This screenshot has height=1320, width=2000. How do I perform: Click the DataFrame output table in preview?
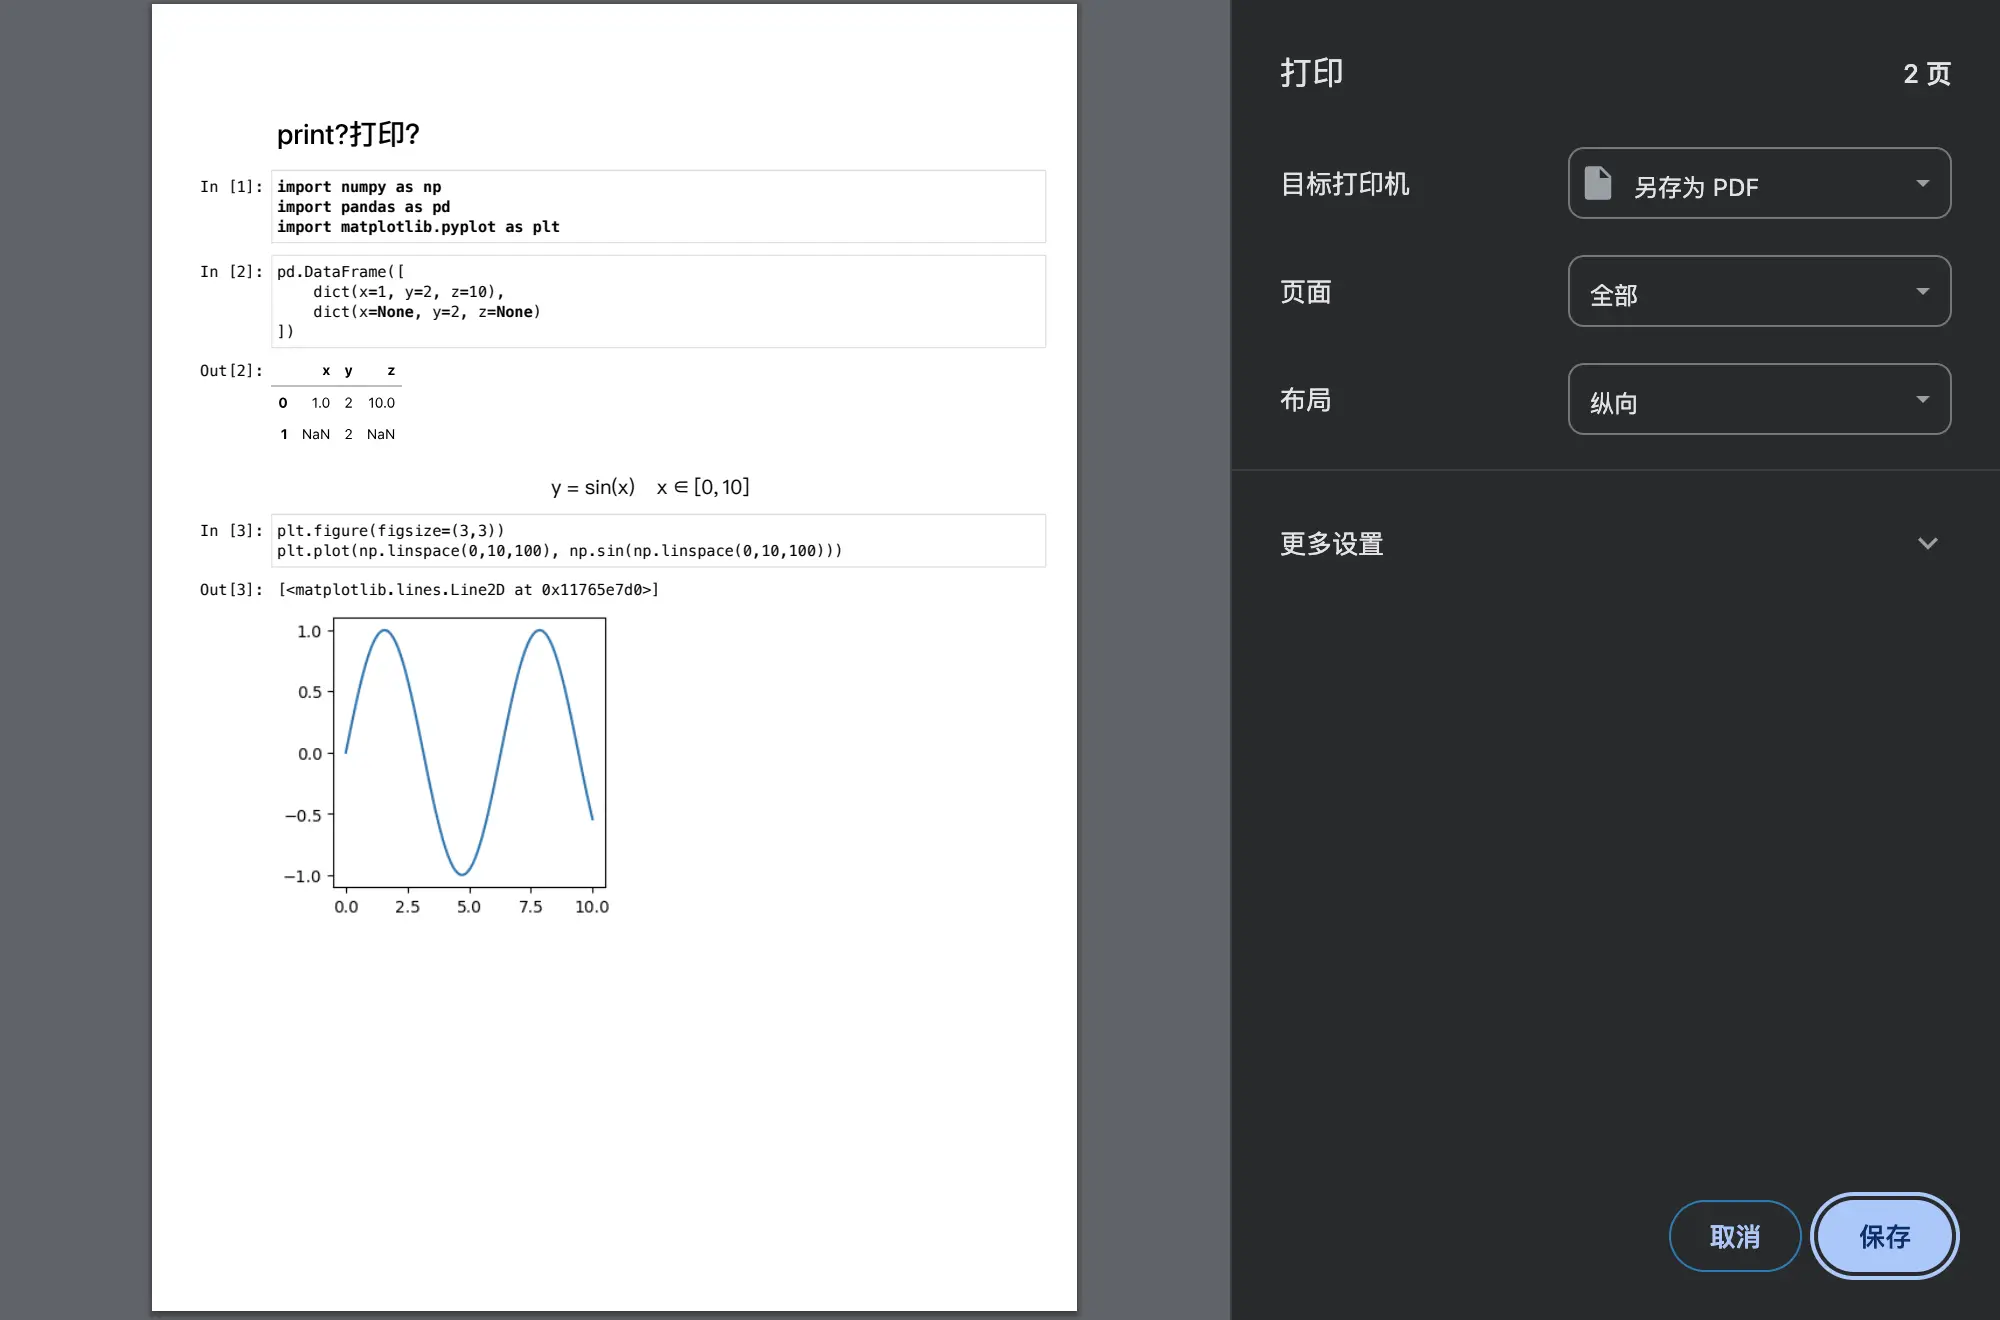click(x=338, y=403)
